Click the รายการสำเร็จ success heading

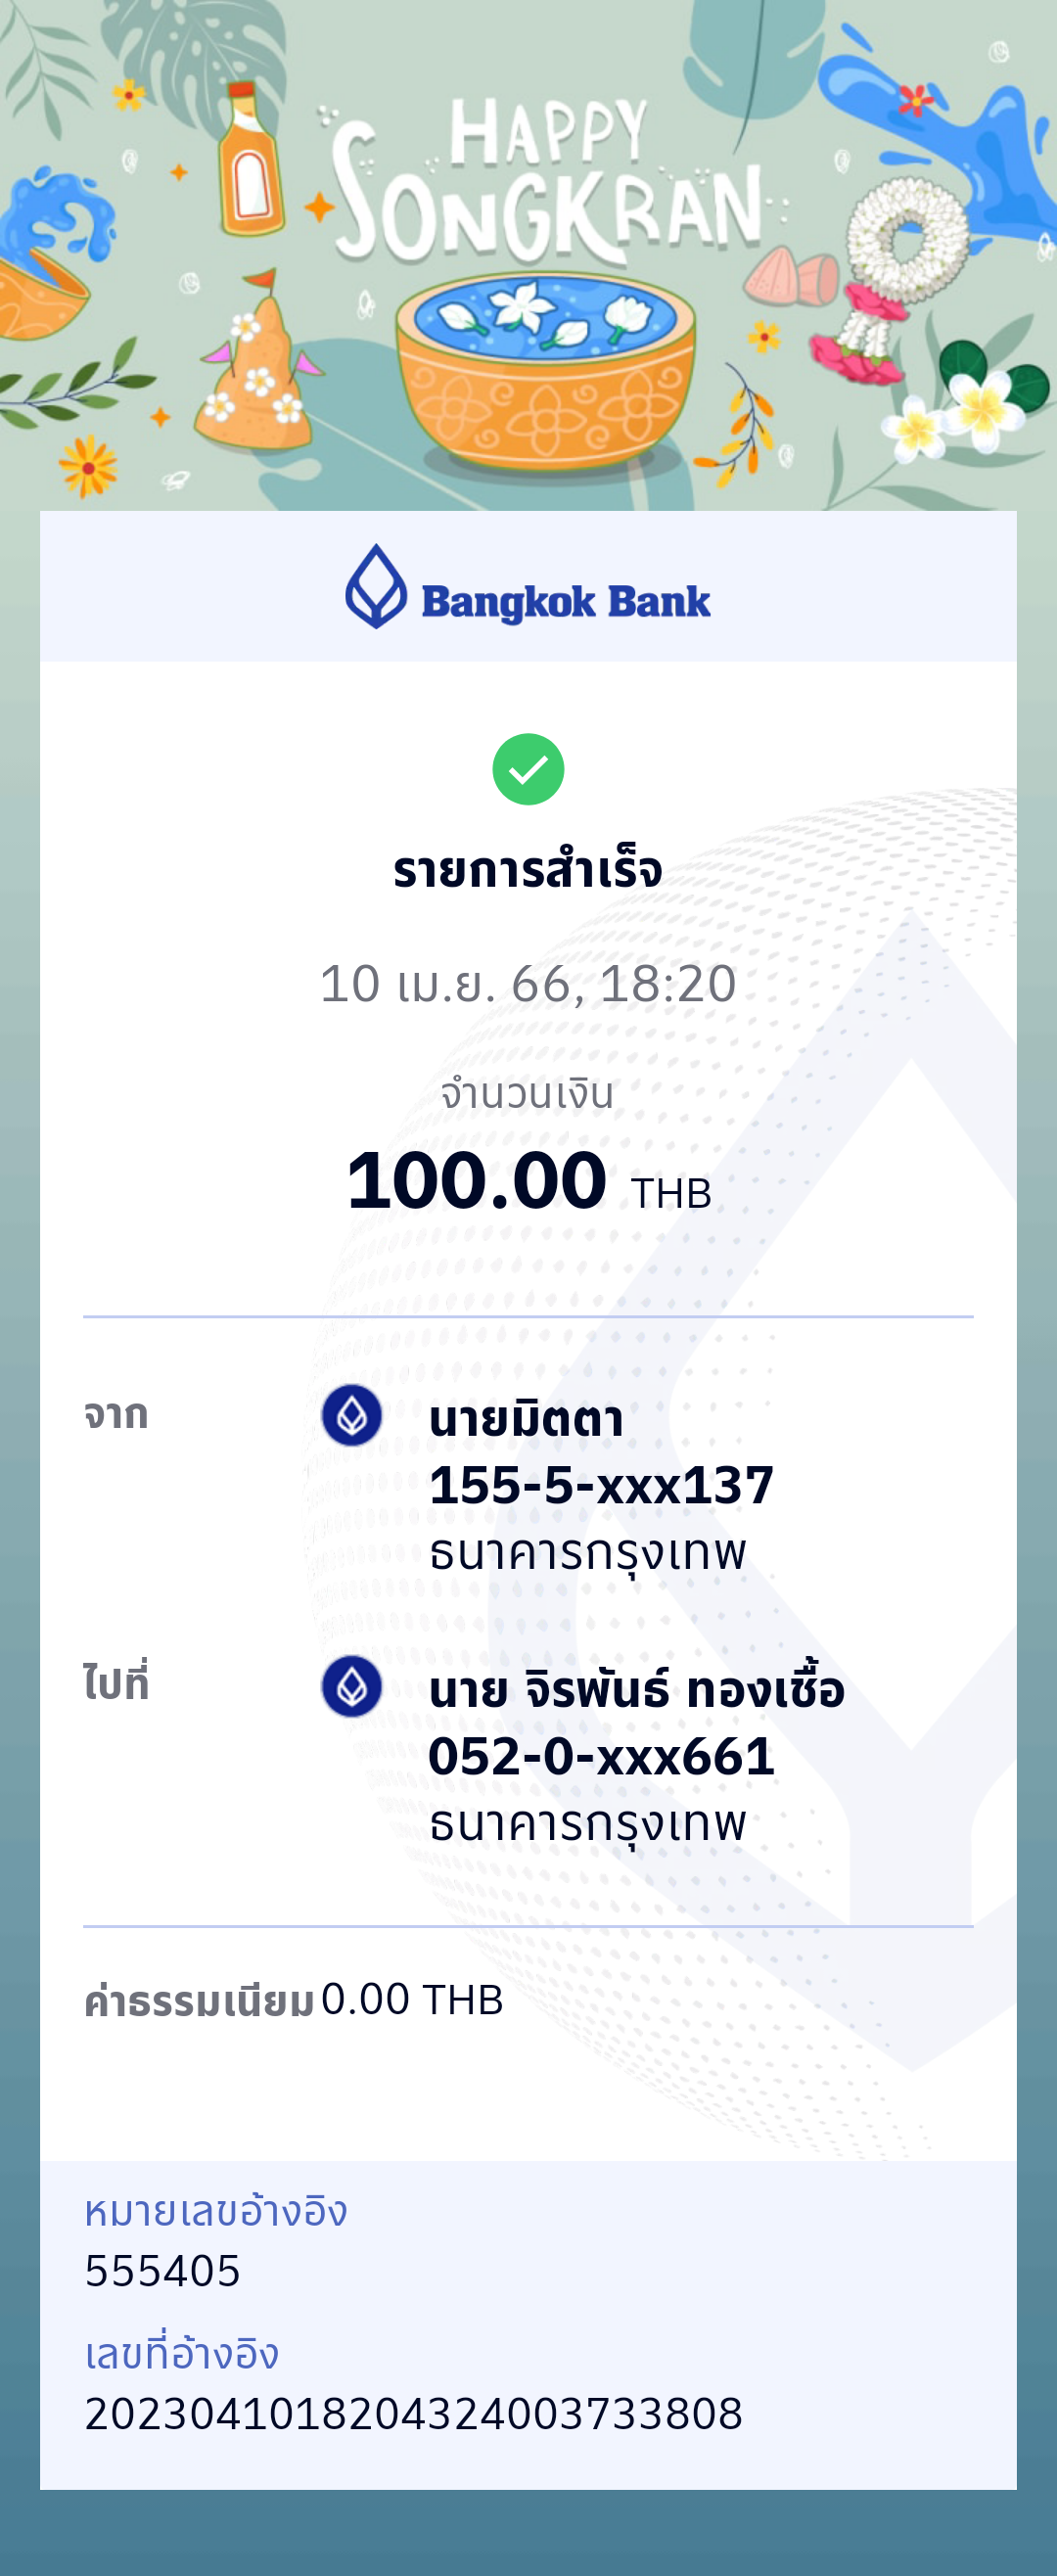pyautogui.click(x=528, y=870)
